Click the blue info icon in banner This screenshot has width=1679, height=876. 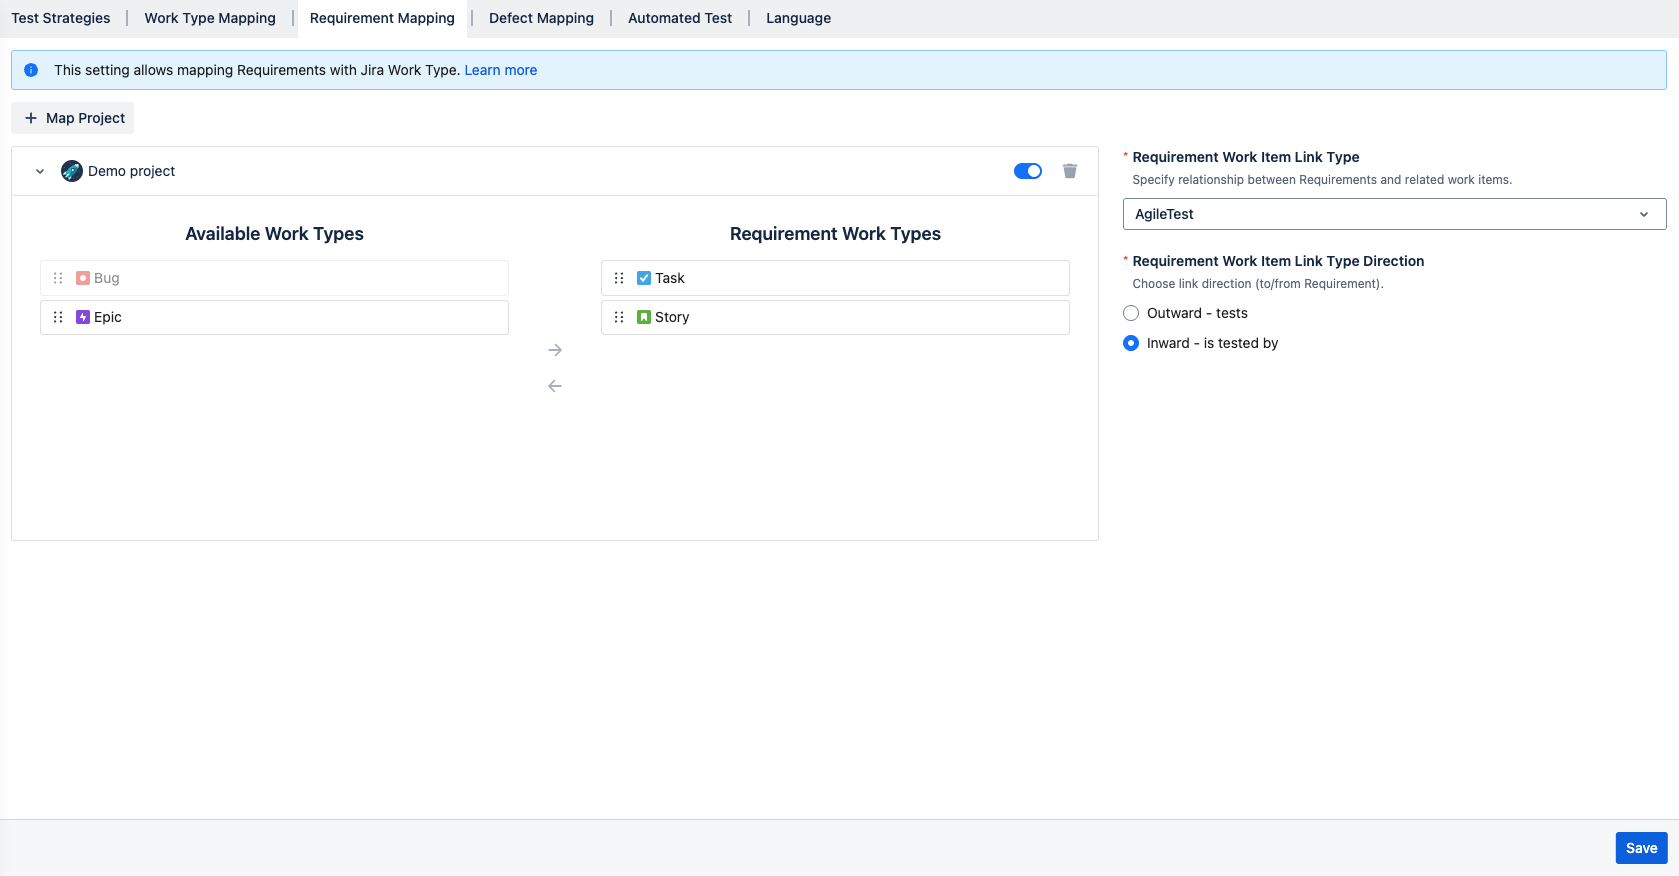pyautogui.click(x=31, y=70)
